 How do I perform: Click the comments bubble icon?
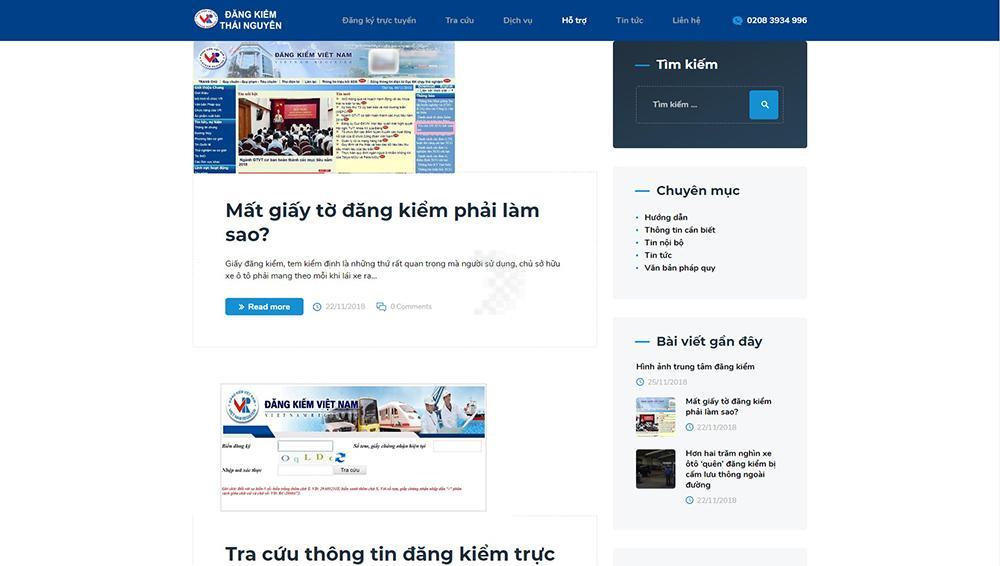point(381,307)
